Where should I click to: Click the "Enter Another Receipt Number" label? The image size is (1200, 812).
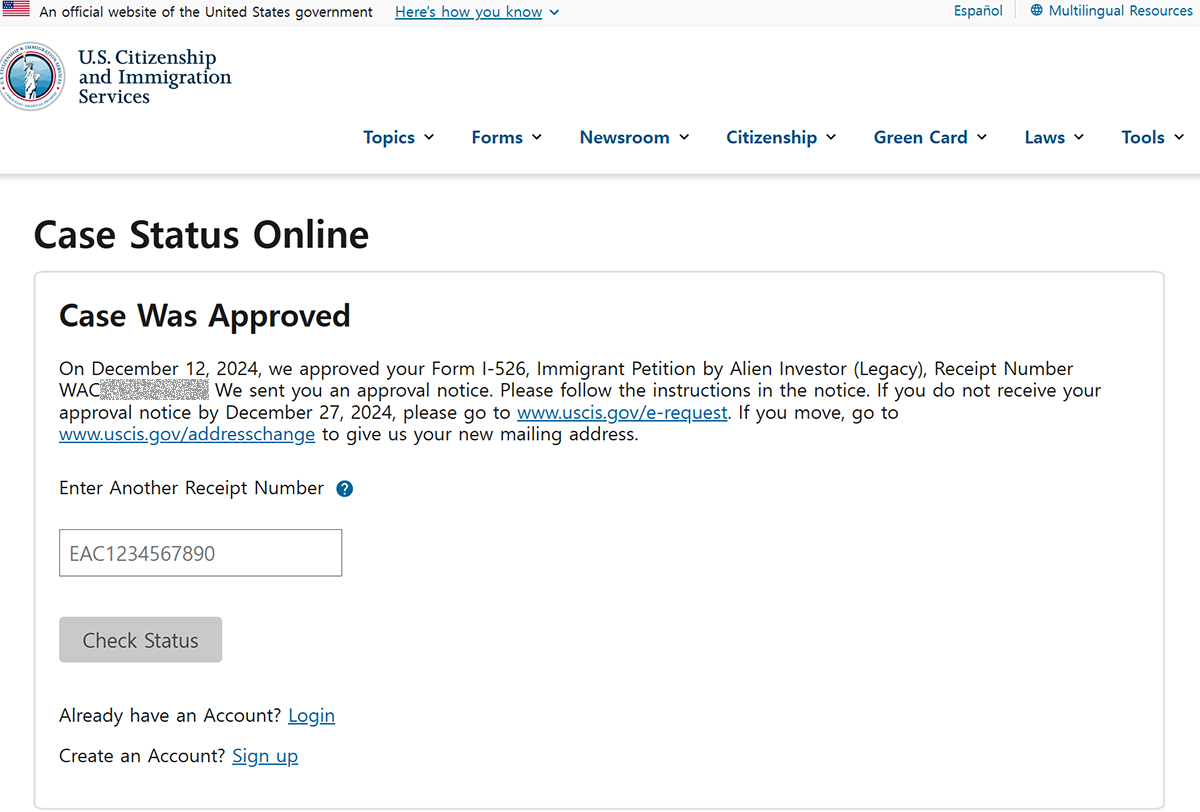click(192, 488)
